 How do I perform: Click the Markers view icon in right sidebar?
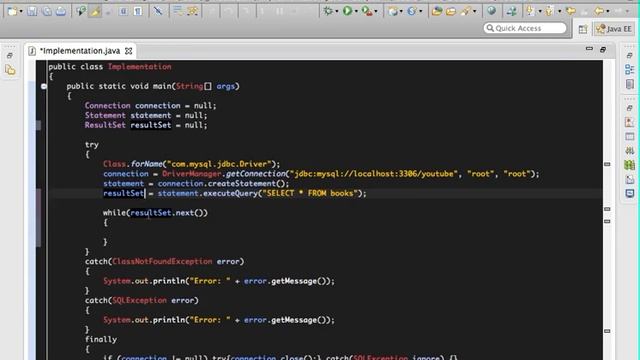[630, 122]
